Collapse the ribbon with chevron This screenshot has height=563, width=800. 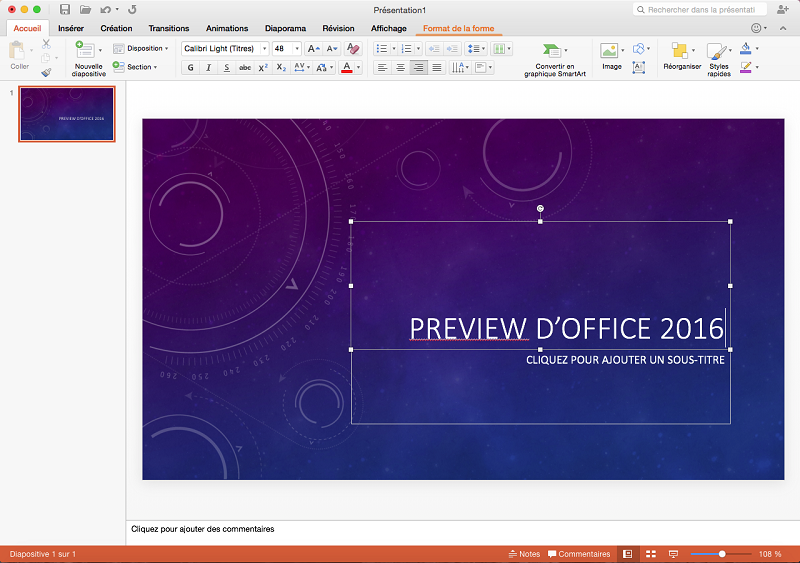click(x=783, y=28)
